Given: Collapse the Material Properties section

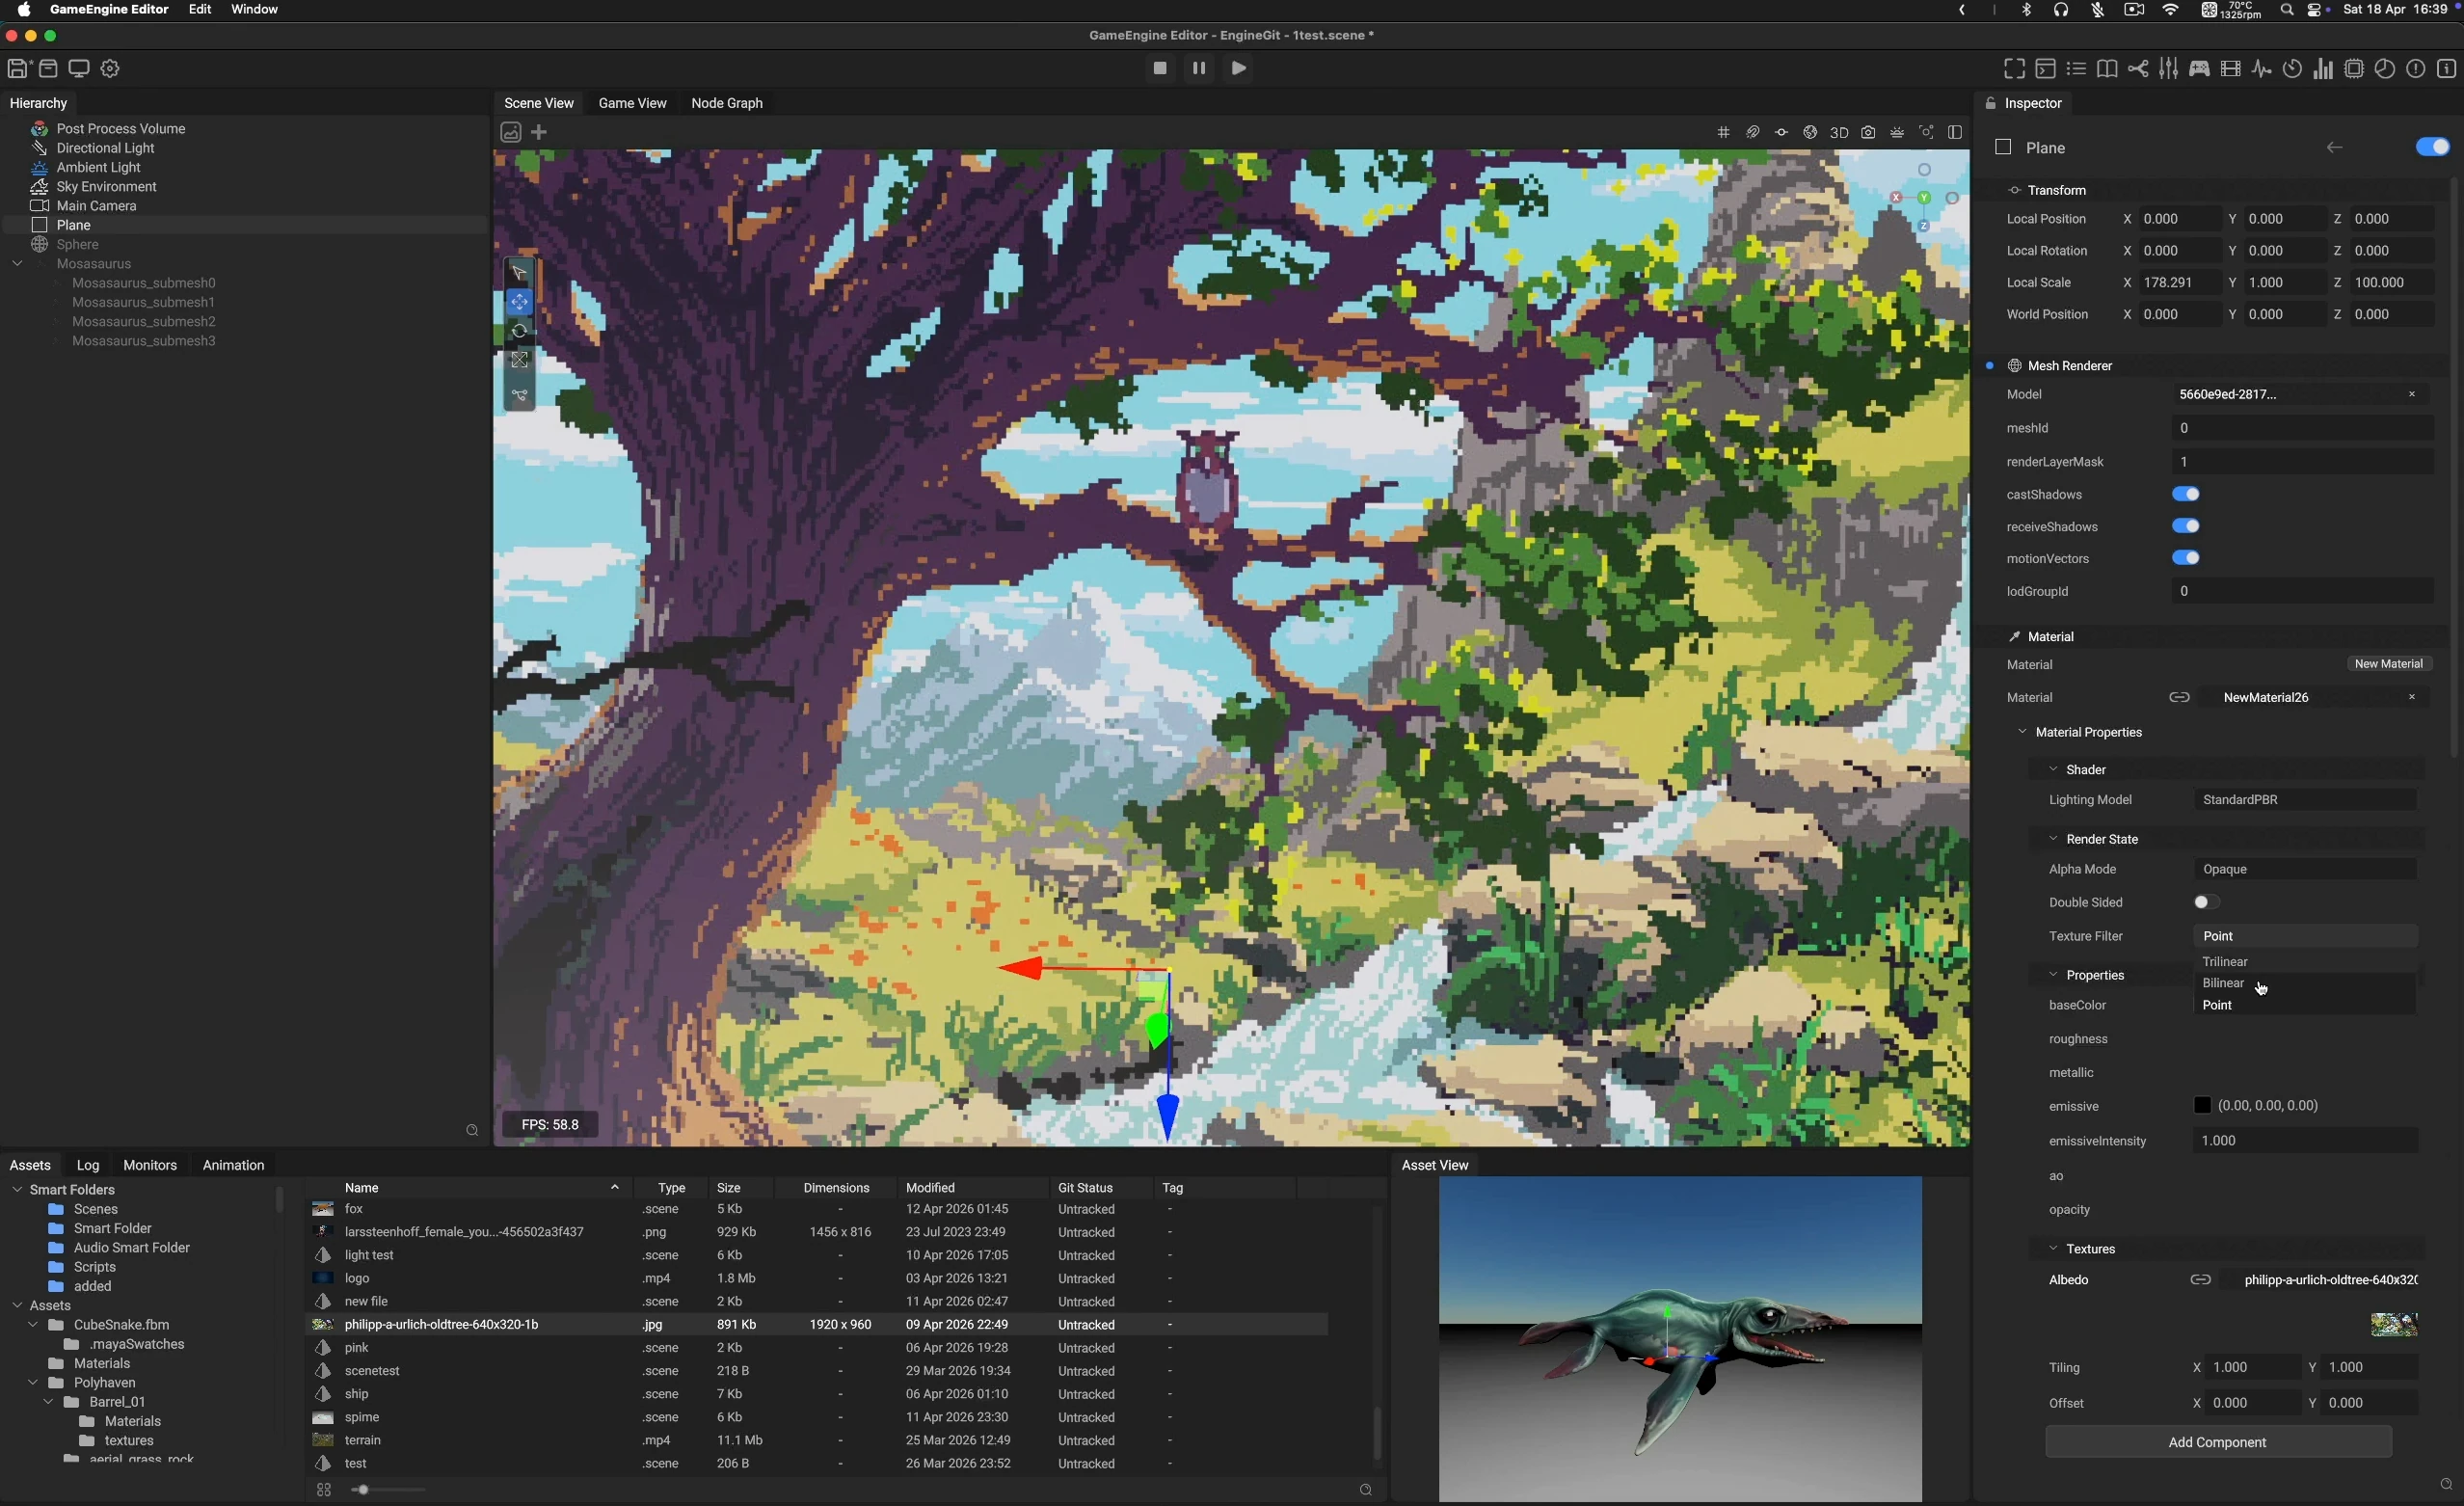Looking at the screenshot, I should tap(2022, 732).
